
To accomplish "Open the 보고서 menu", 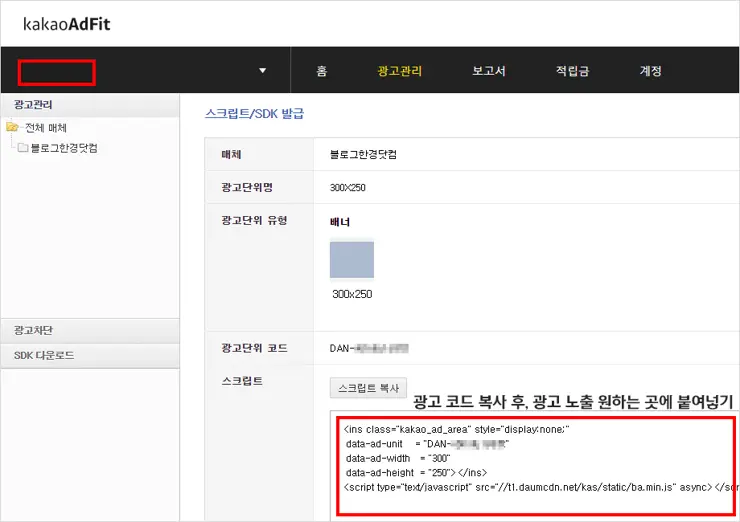I will coord(489,71).
